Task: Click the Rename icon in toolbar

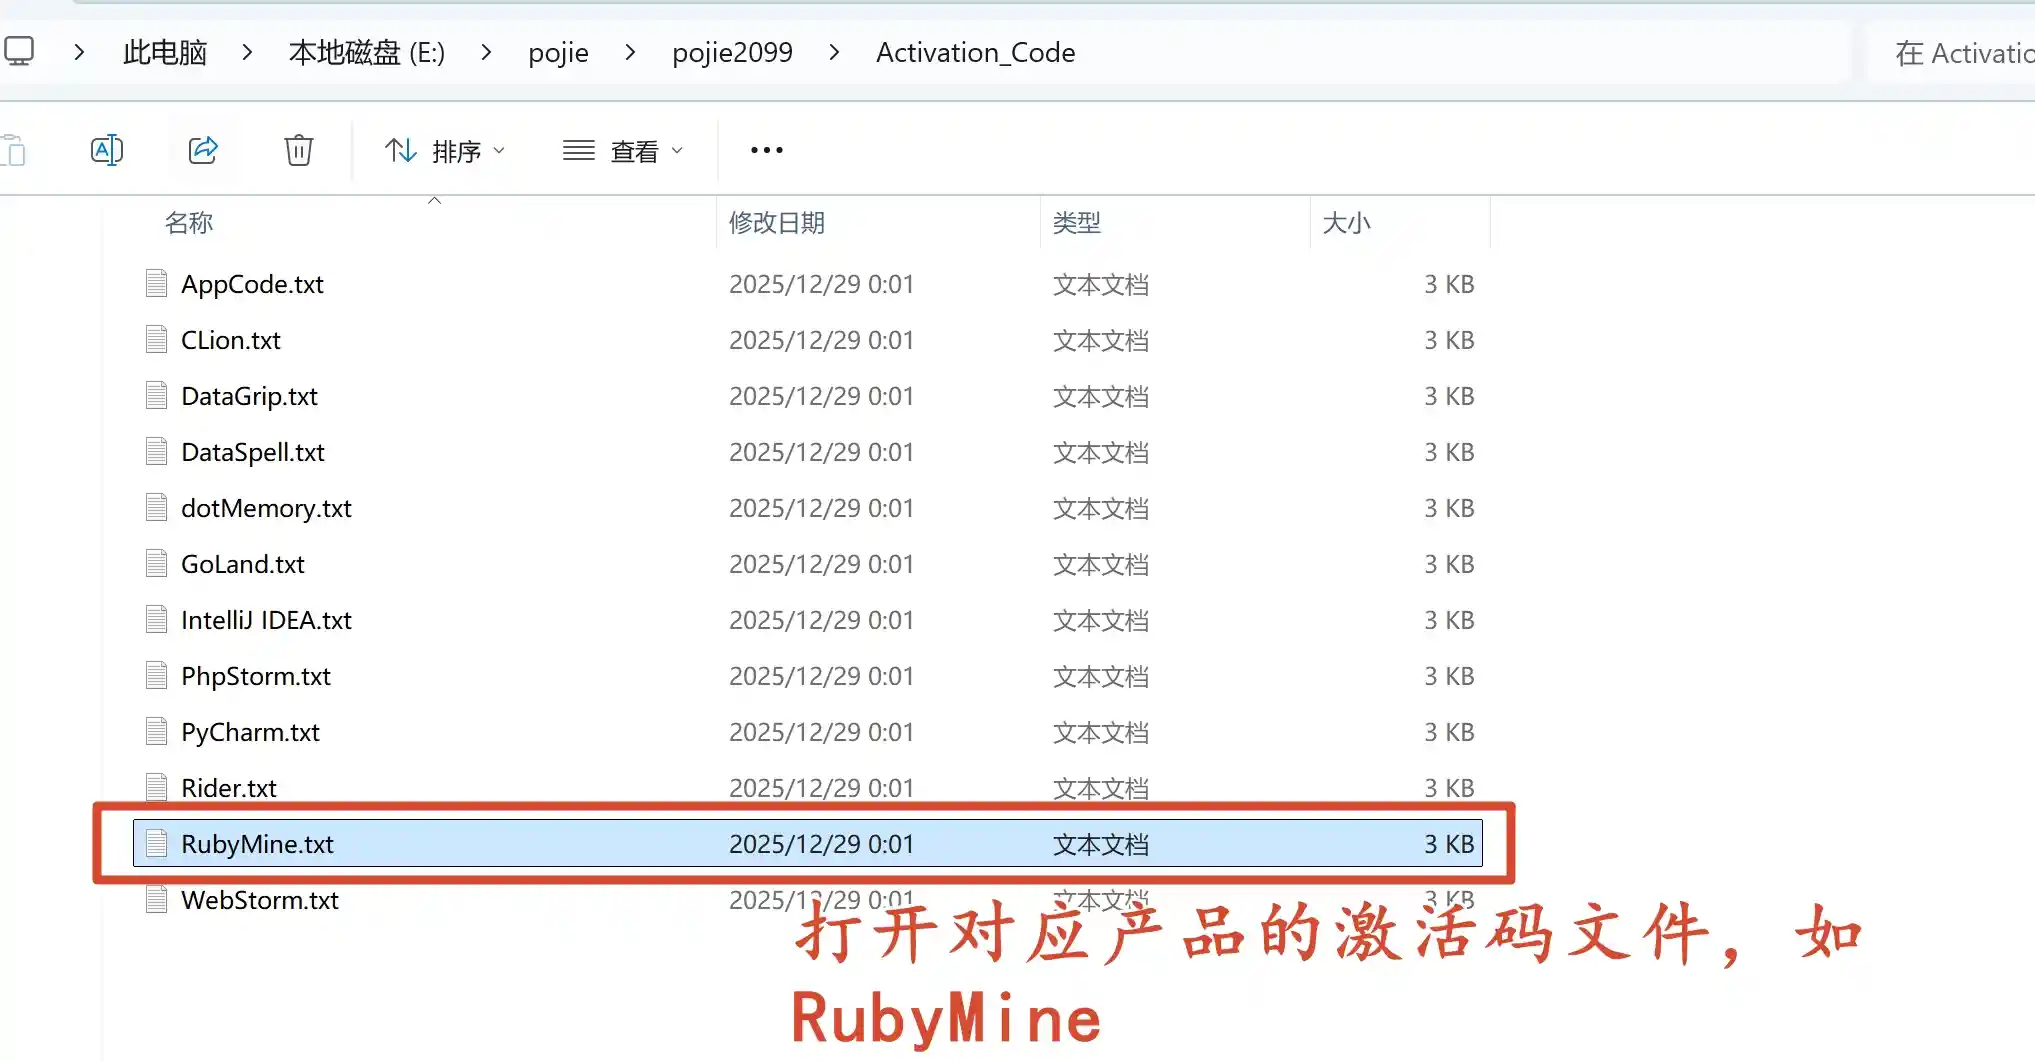Action: click(x=106, y=150)
